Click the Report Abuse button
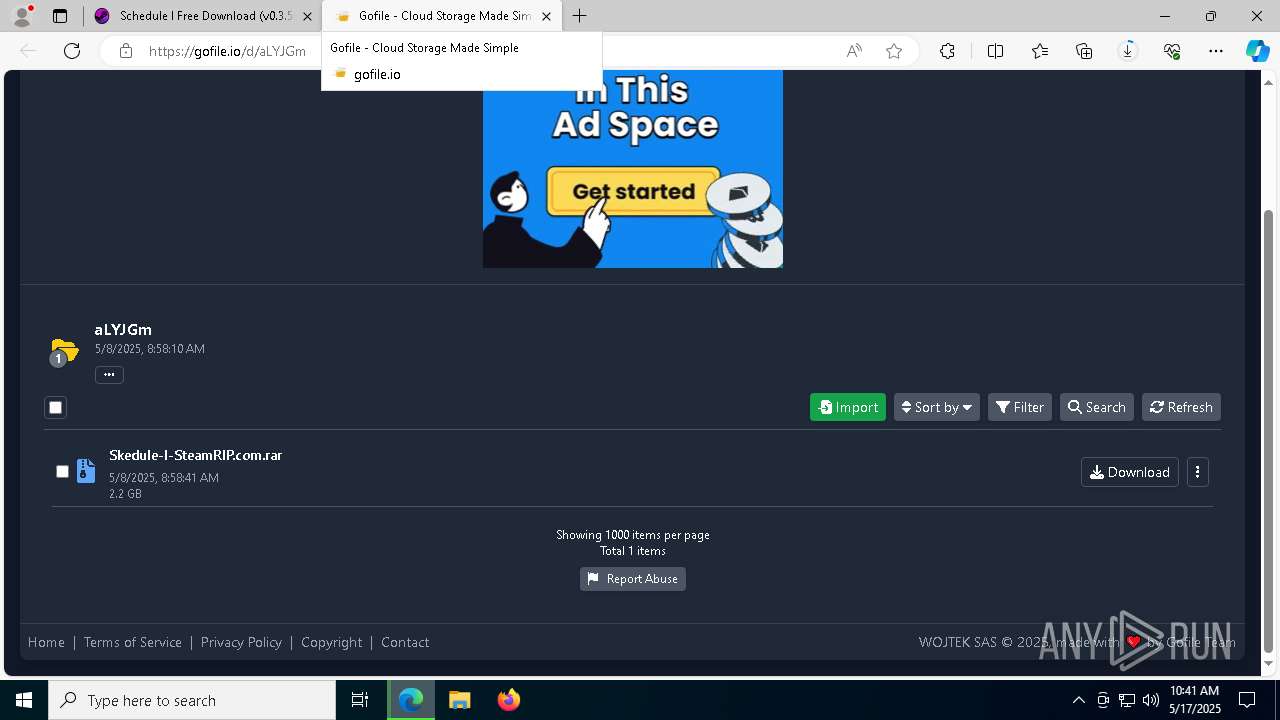Viewport: 1280px width, 720px height. click(633, 579)
